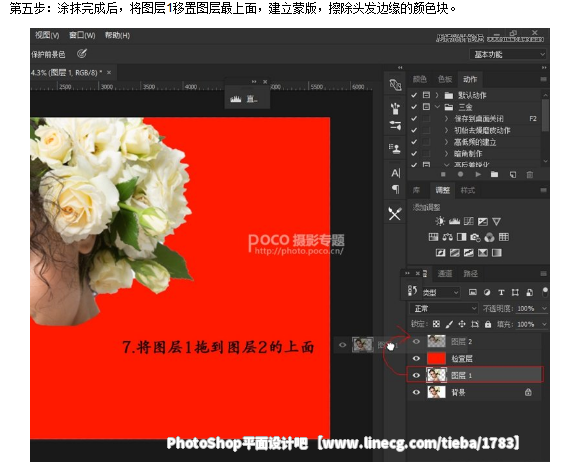Filter layers by pixel layers

[x=473, y=292]
